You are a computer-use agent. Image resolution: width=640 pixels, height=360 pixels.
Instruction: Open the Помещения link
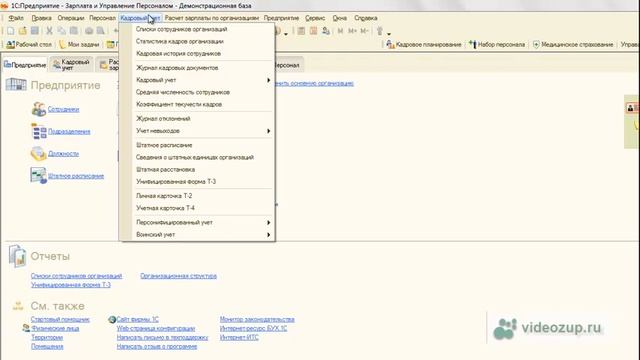[47, 347]
